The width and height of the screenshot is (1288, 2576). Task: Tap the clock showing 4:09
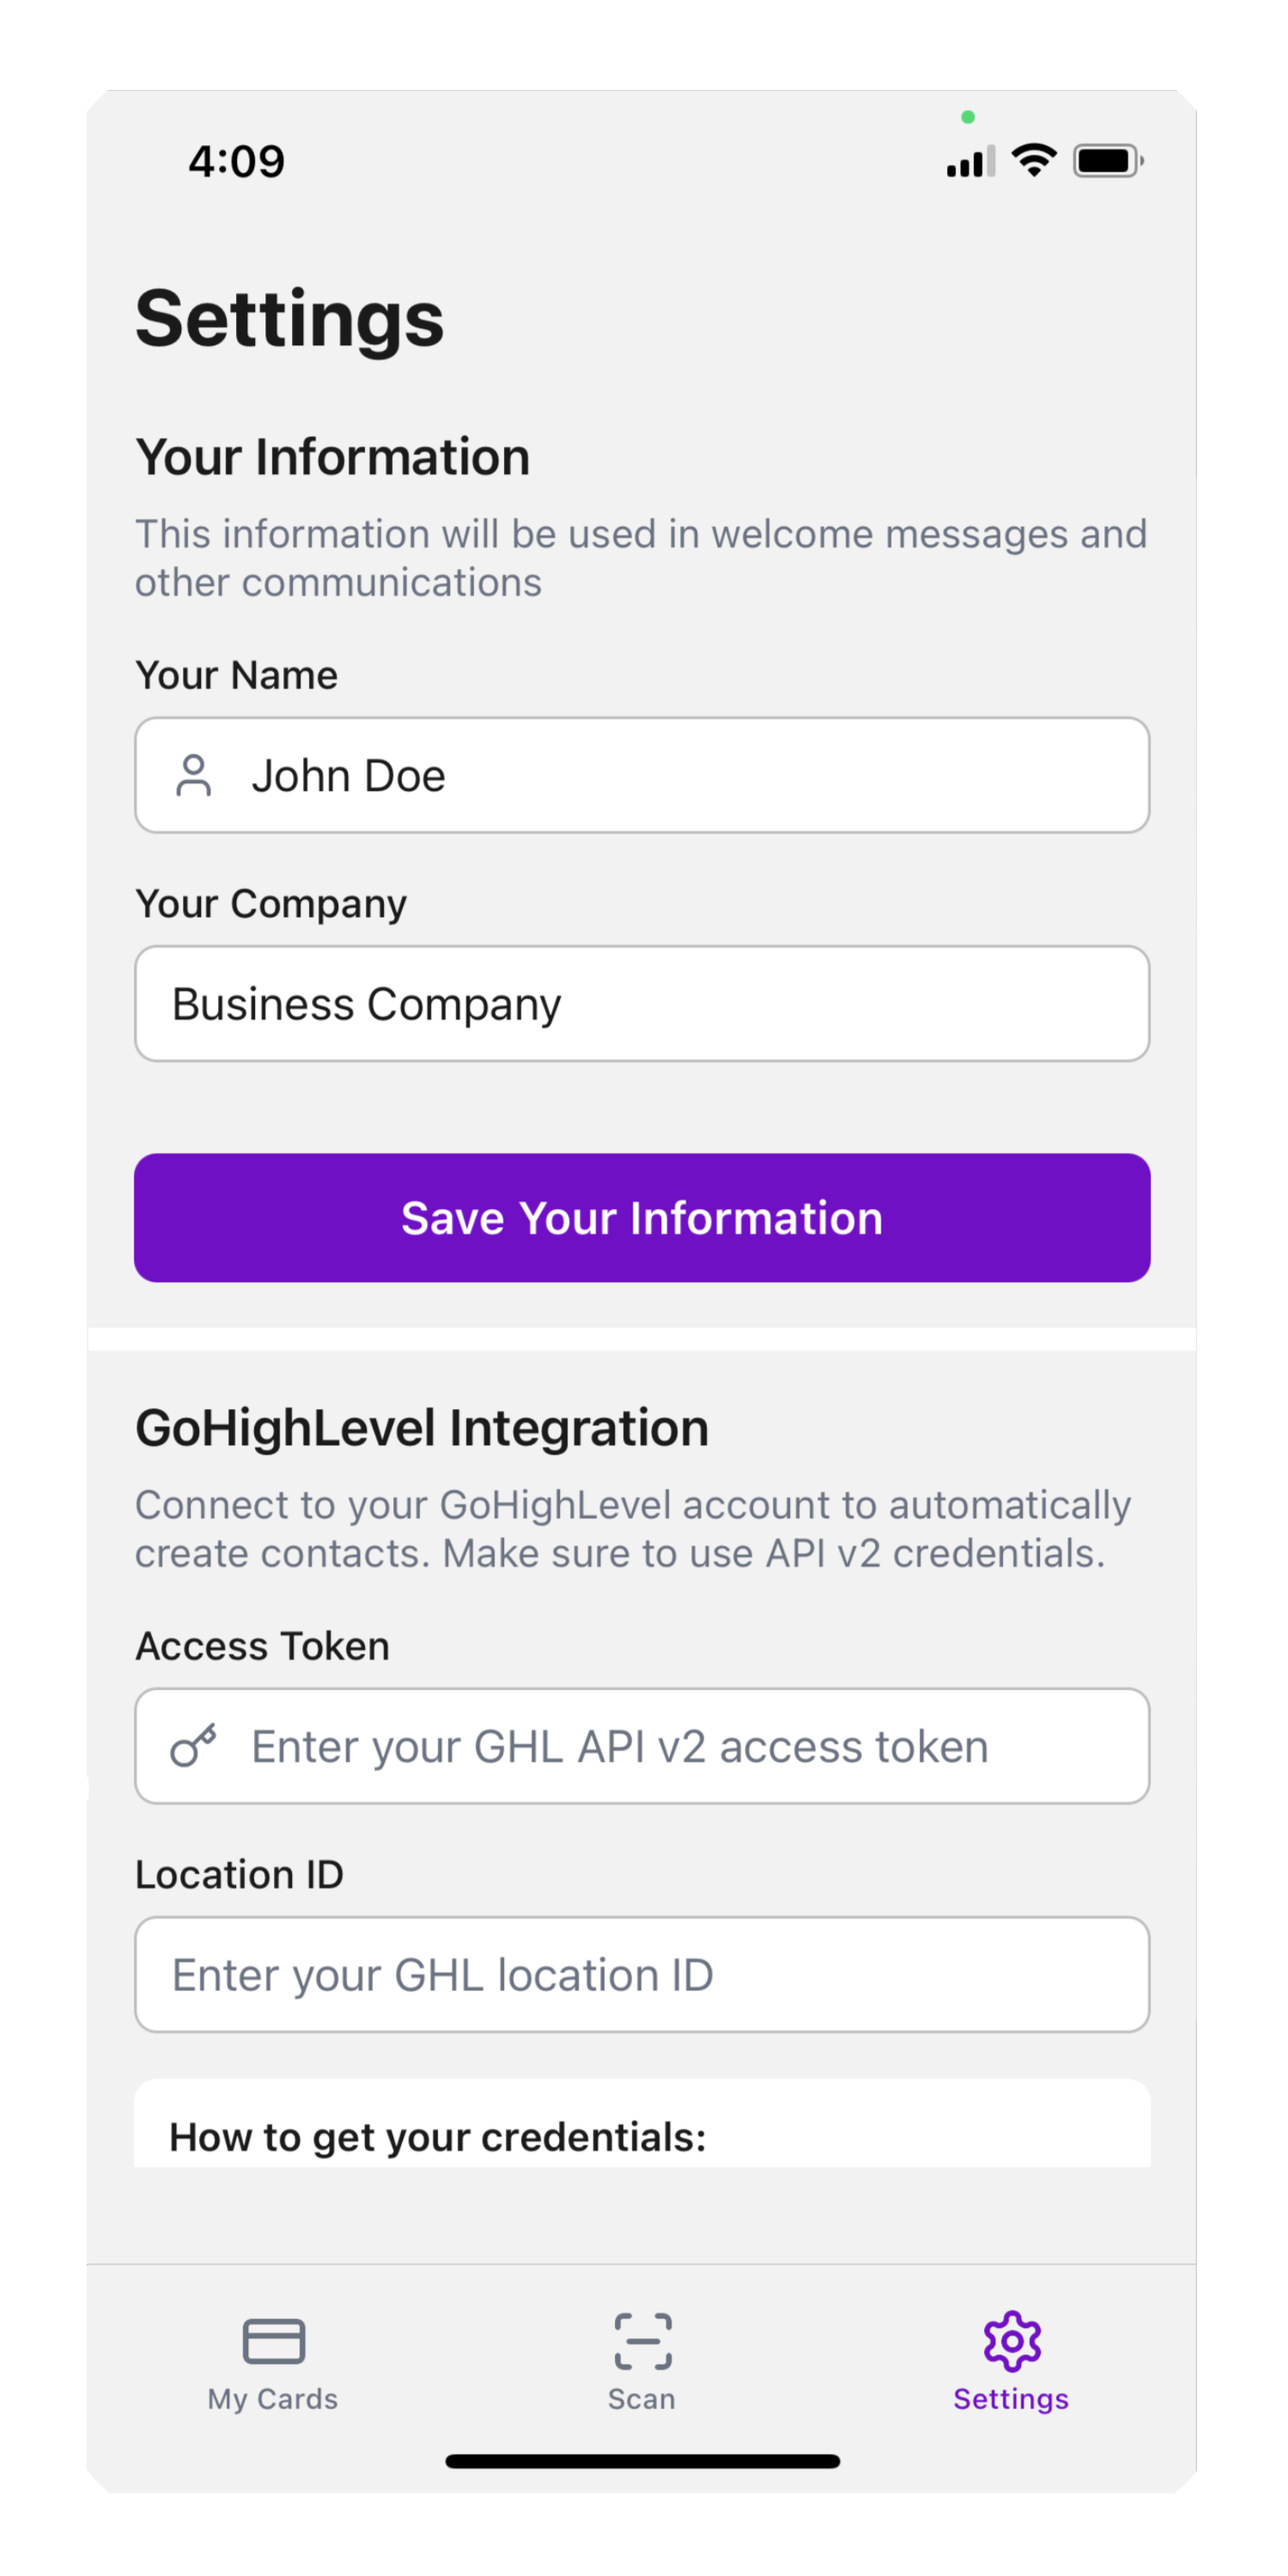pyautogui.click(x=236, y=160)
